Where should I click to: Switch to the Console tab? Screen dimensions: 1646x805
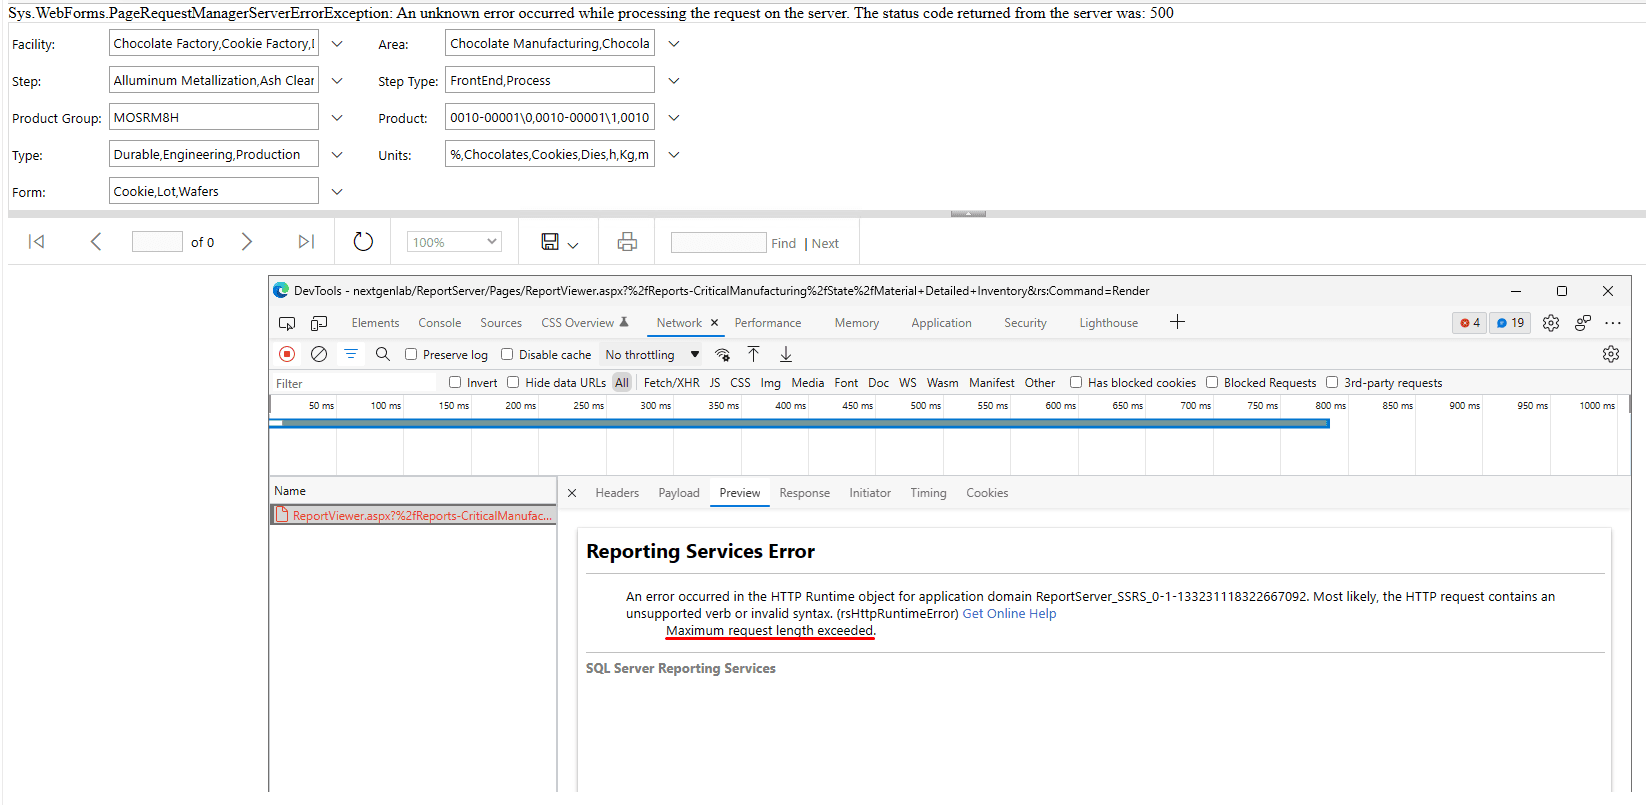(439, 323)
